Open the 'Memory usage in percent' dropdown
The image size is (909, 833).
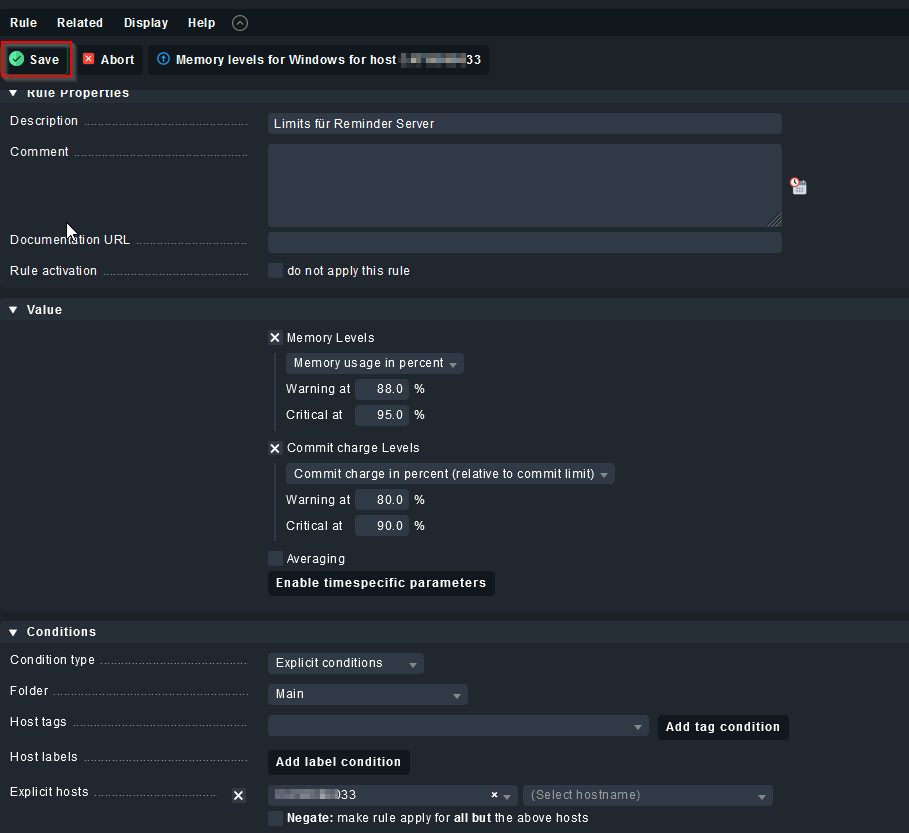pos(375,364)
